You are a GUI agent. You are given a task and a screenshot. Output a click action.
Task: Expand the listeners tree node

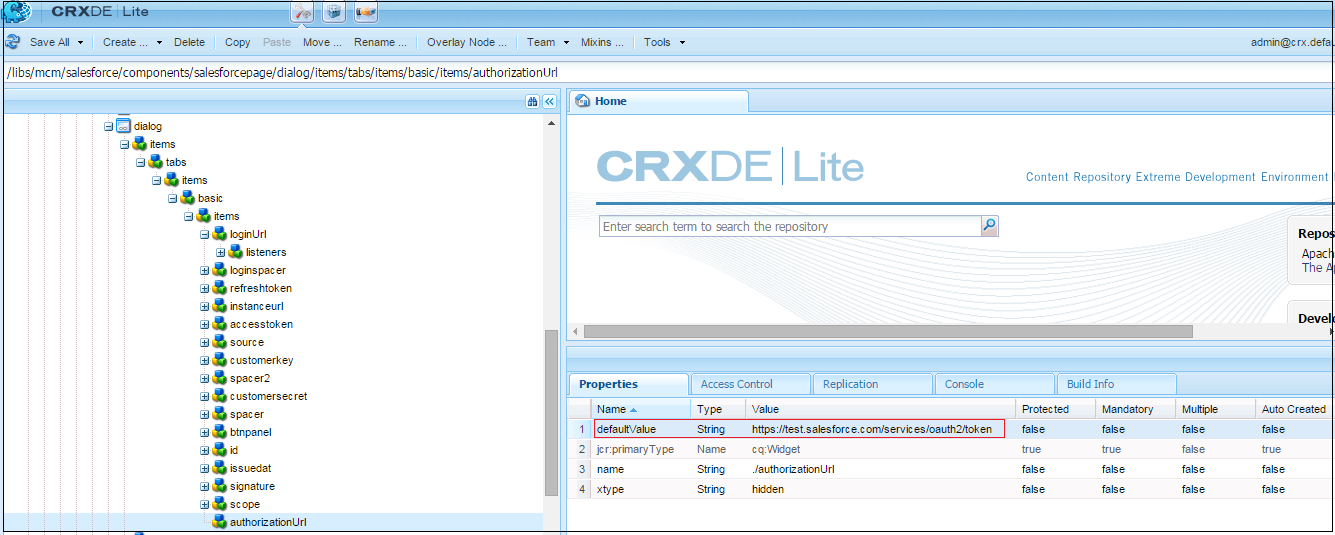pyautogui.click(x=221, y=253)
